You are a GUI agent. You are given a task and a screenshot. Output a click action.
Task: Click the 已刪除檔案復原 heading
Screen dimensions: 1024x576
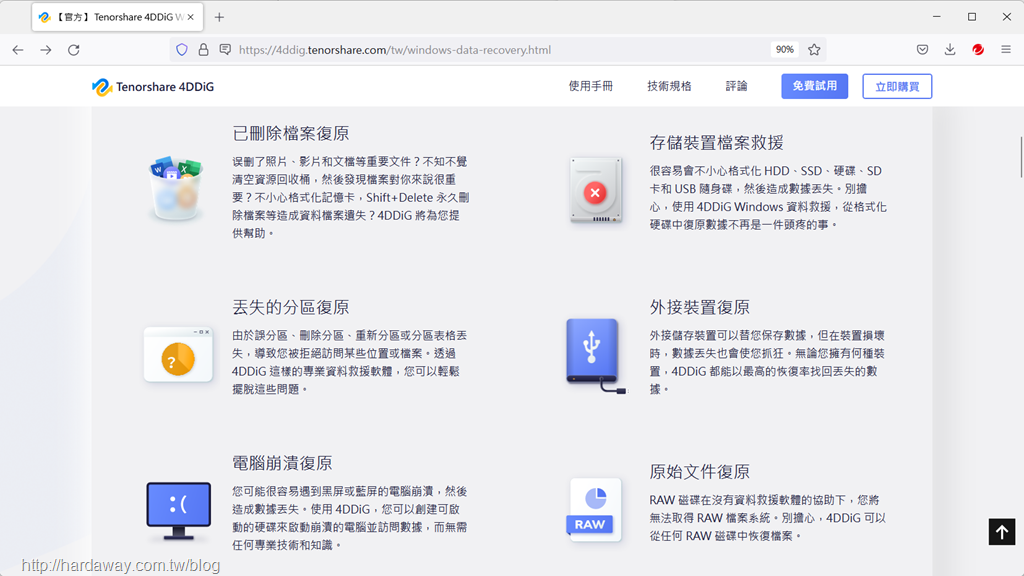click(291, 133)
